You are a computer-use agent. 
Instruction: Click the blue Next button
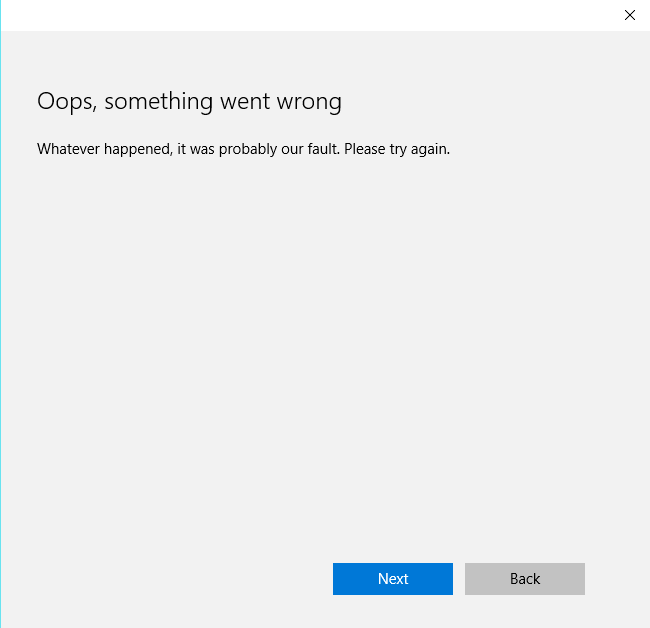click(392, 579)
